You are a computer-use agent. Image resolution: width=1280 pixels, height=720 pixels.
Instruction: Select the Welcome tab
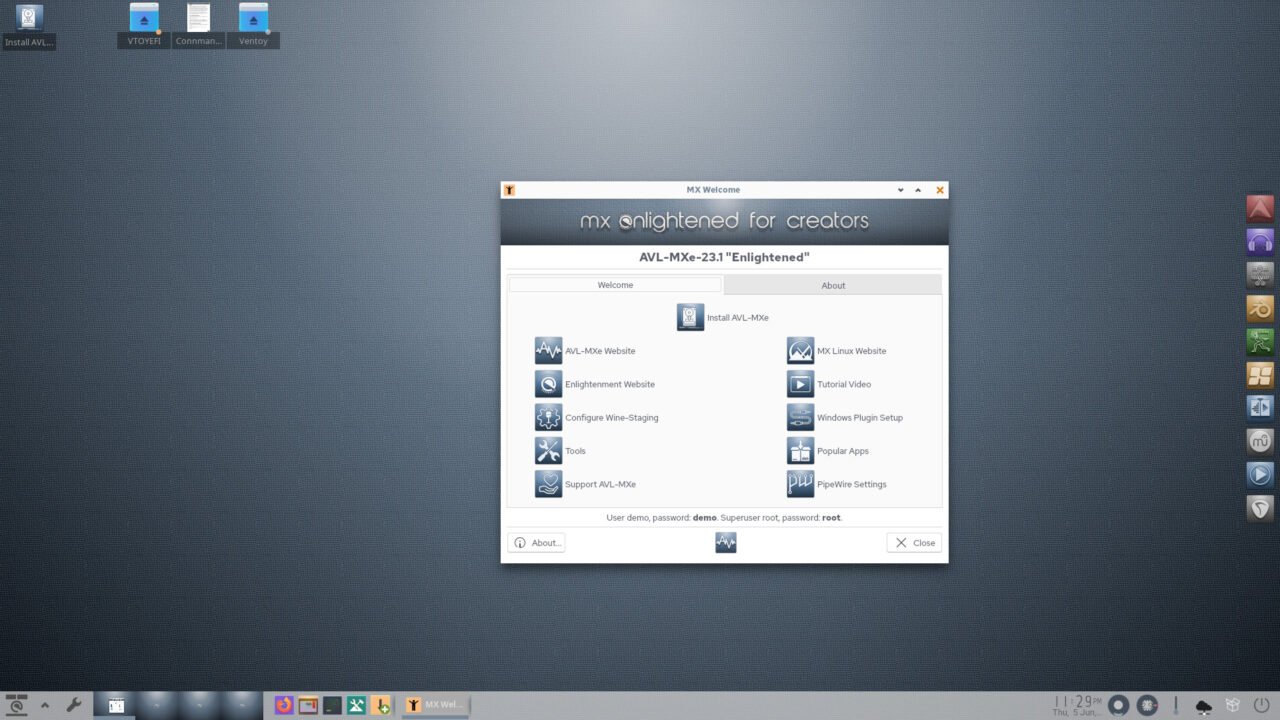[615, 285]
